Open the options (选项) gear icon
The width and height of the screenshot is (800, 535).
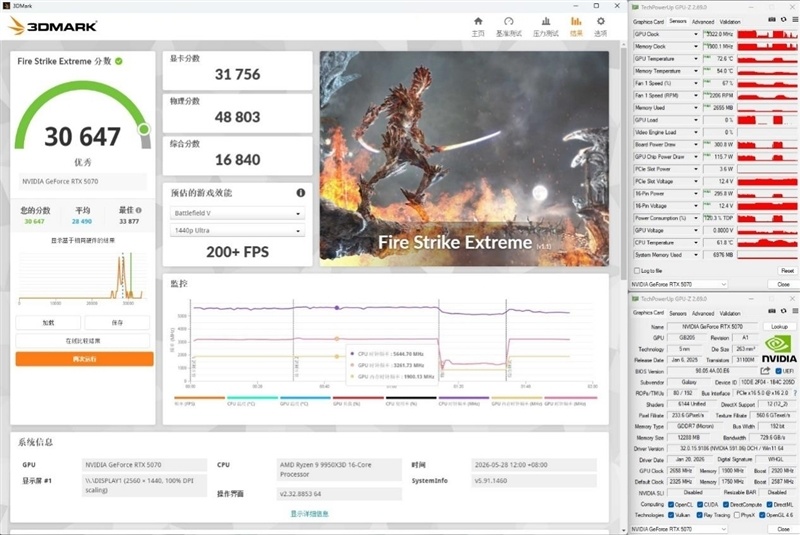[601, 21]
